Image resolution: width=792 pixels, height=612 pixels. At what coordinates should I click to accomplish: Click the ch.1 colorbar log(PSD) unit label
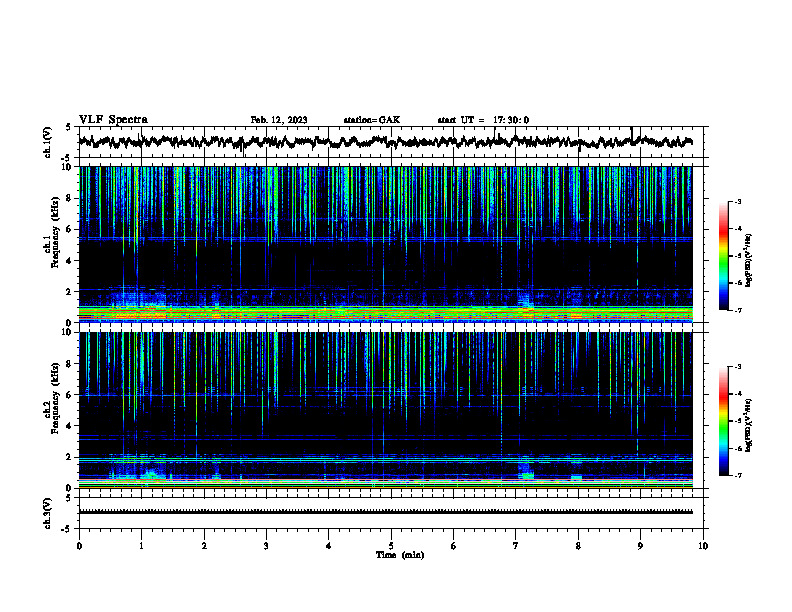tap(749, 260)
